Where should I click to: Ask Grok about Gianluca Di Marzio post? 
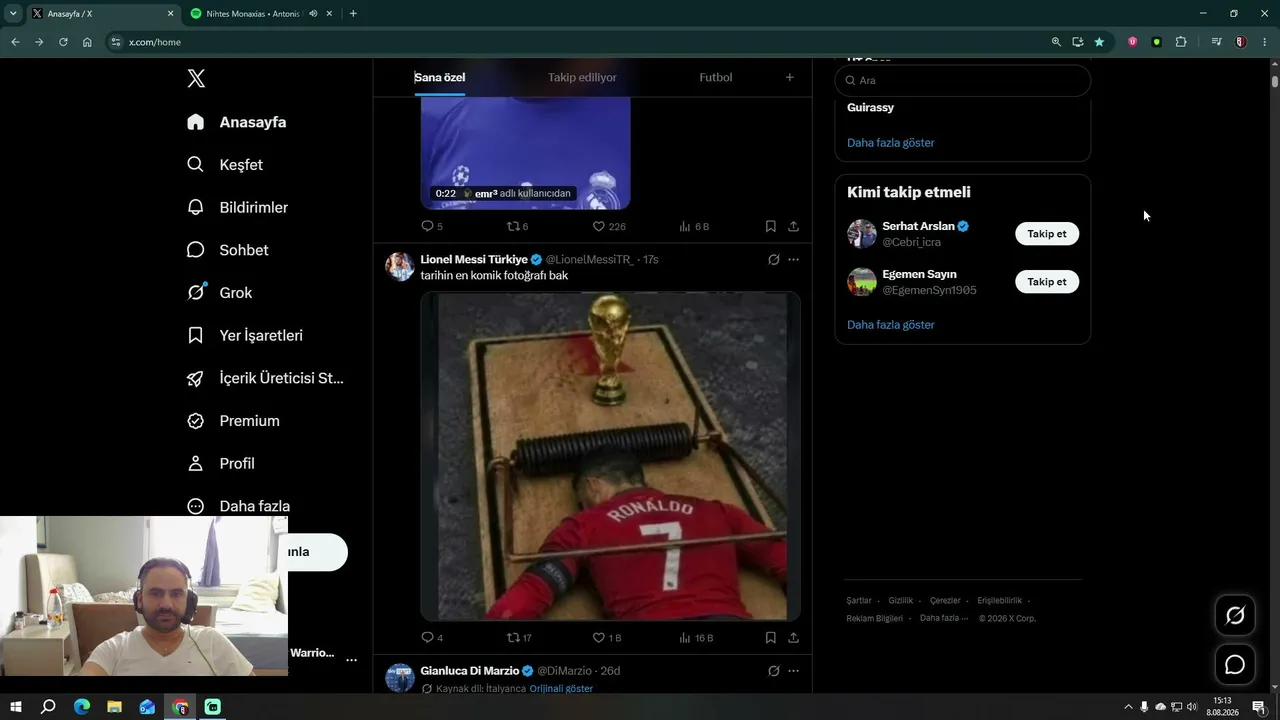pos(774,671)
